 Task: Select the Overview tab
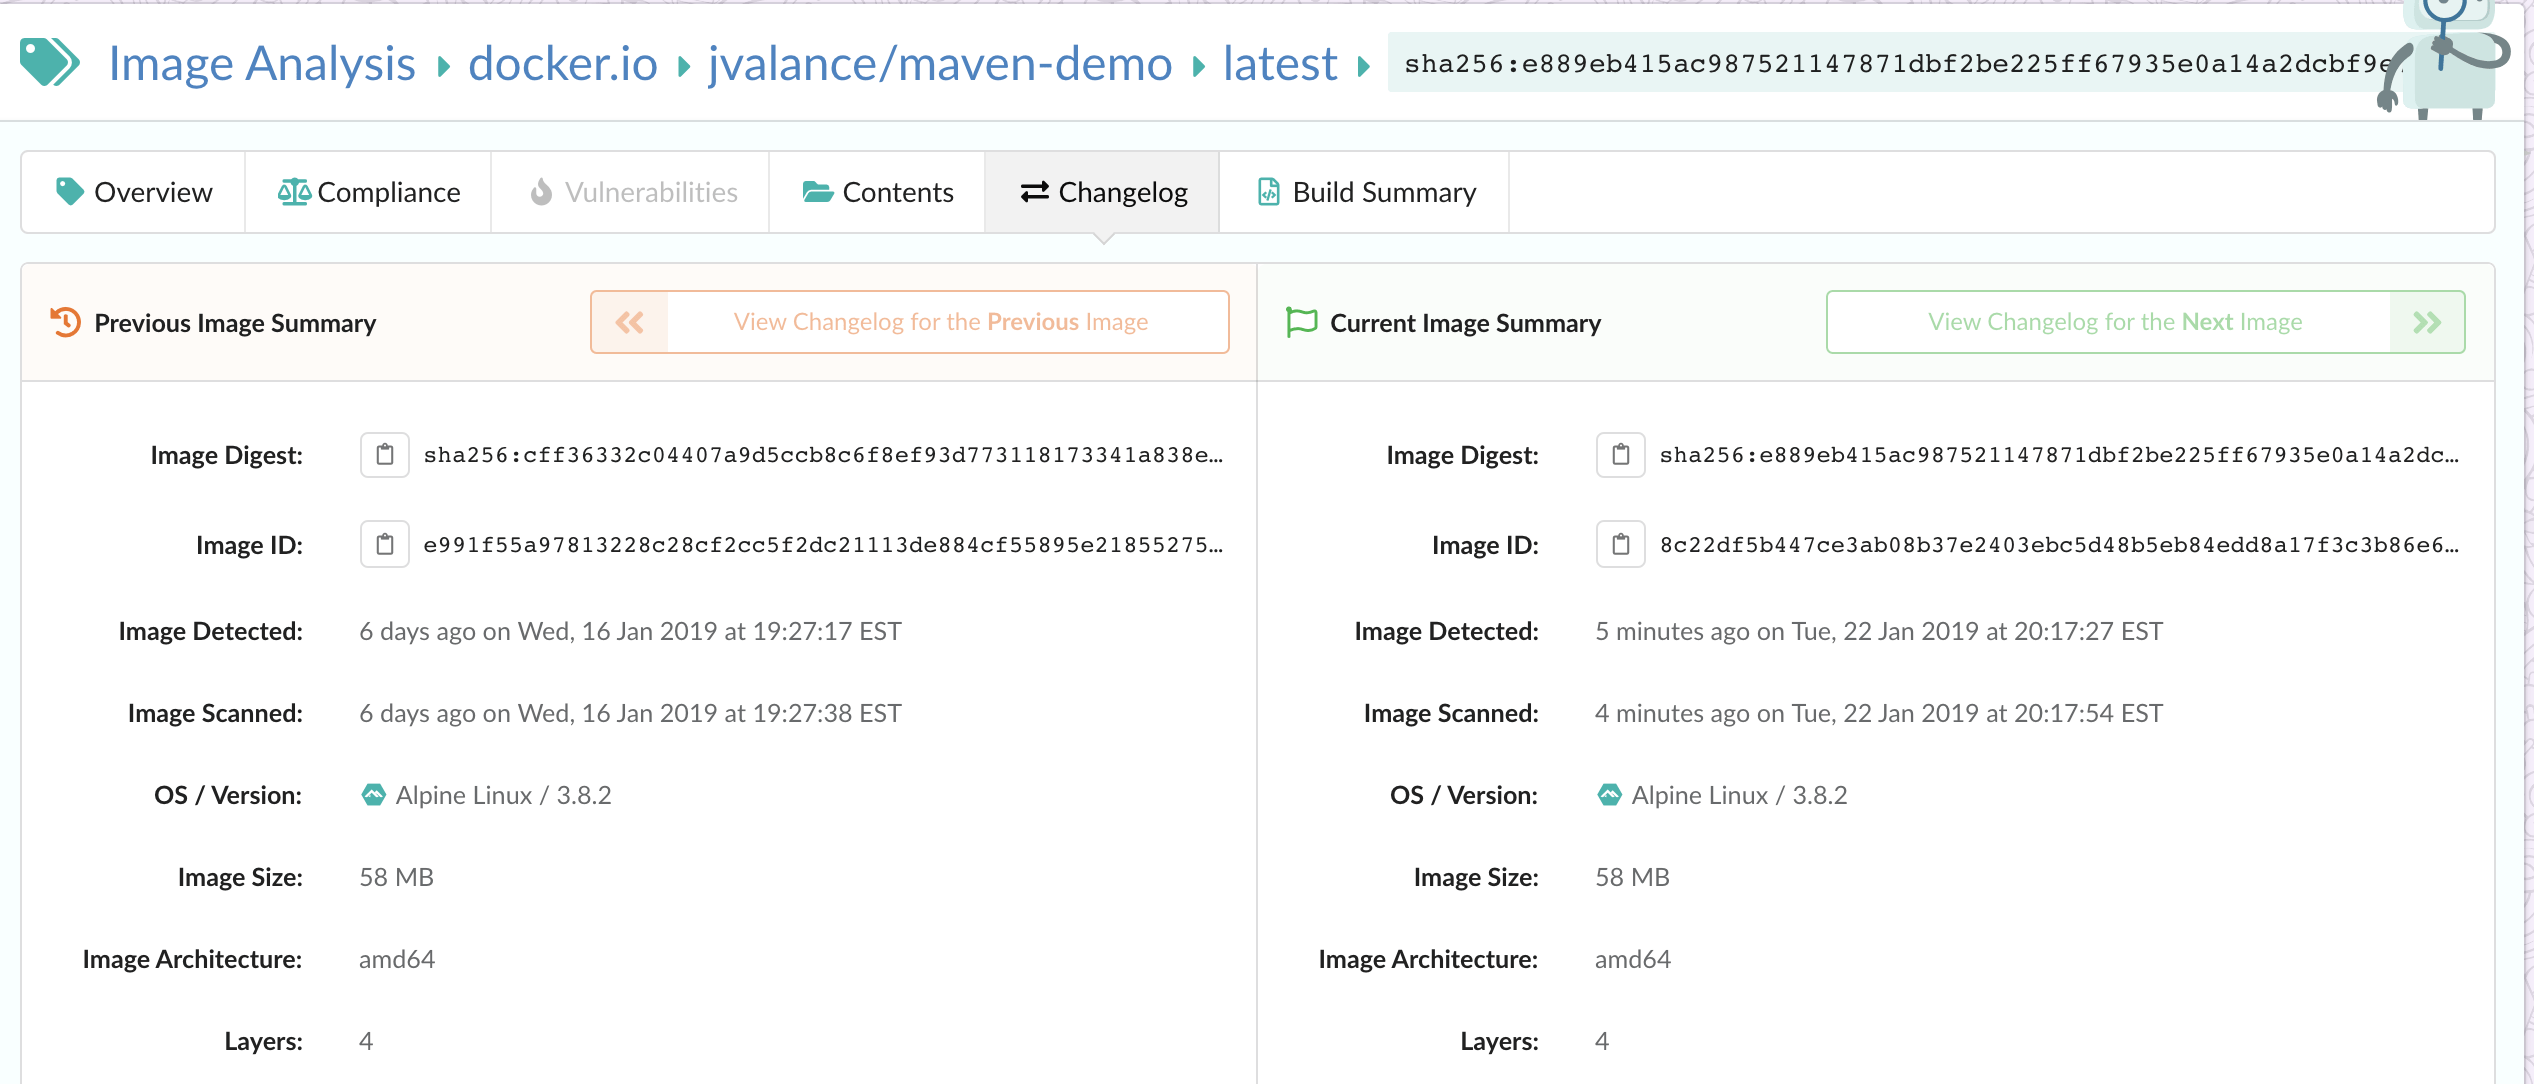[133, 192]
